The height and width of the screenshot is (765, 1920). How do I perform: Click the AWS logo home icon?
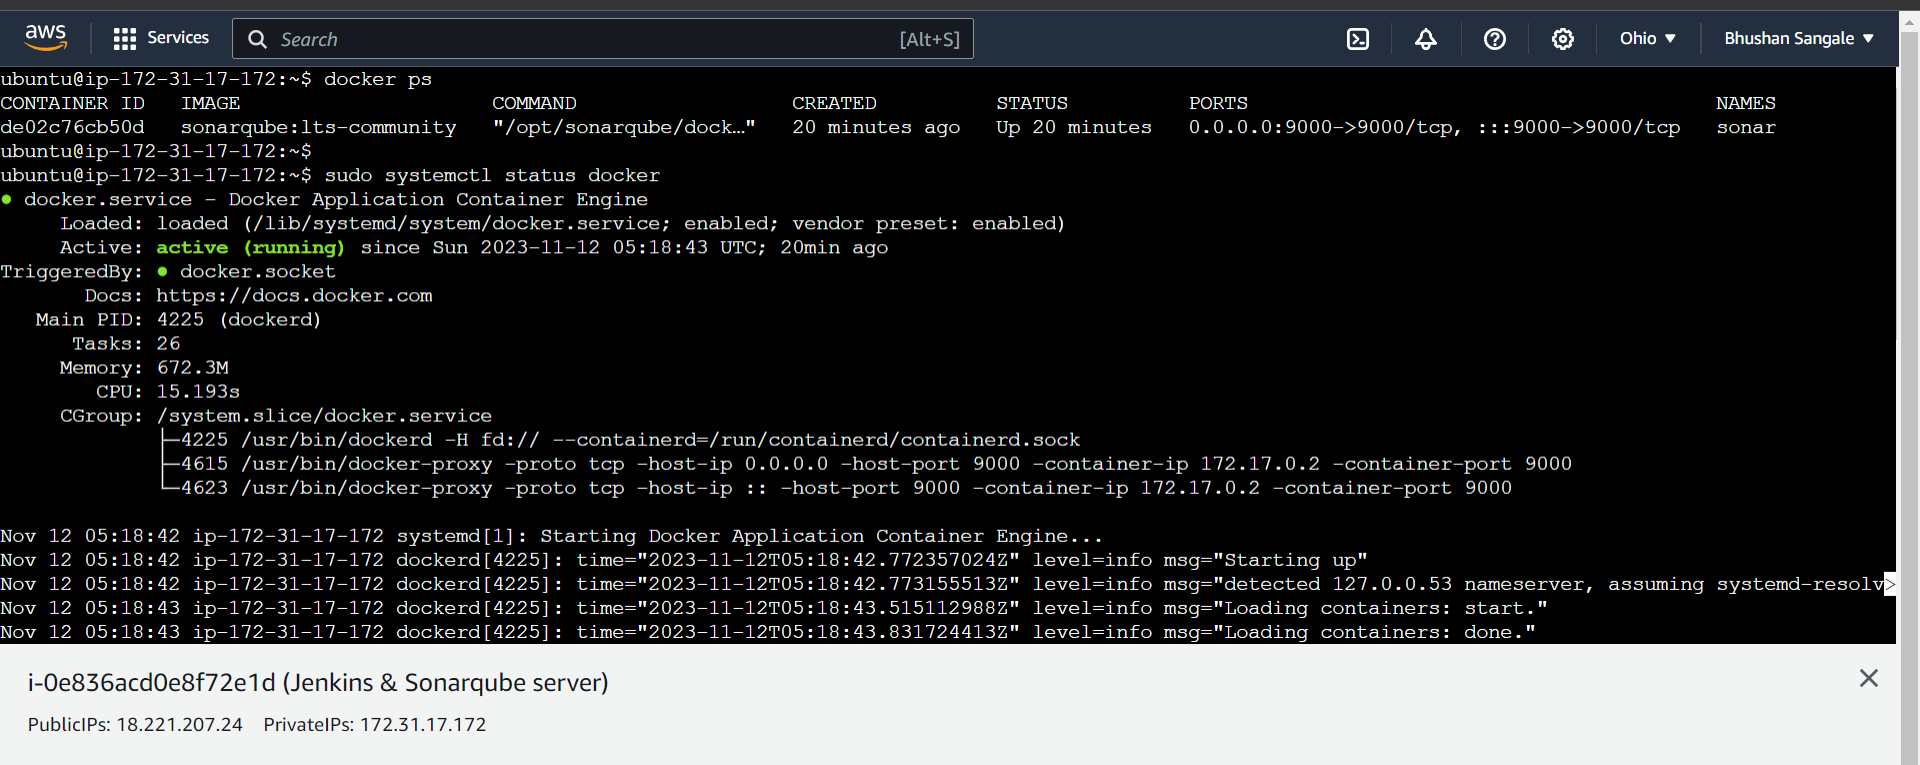[46, 38]
